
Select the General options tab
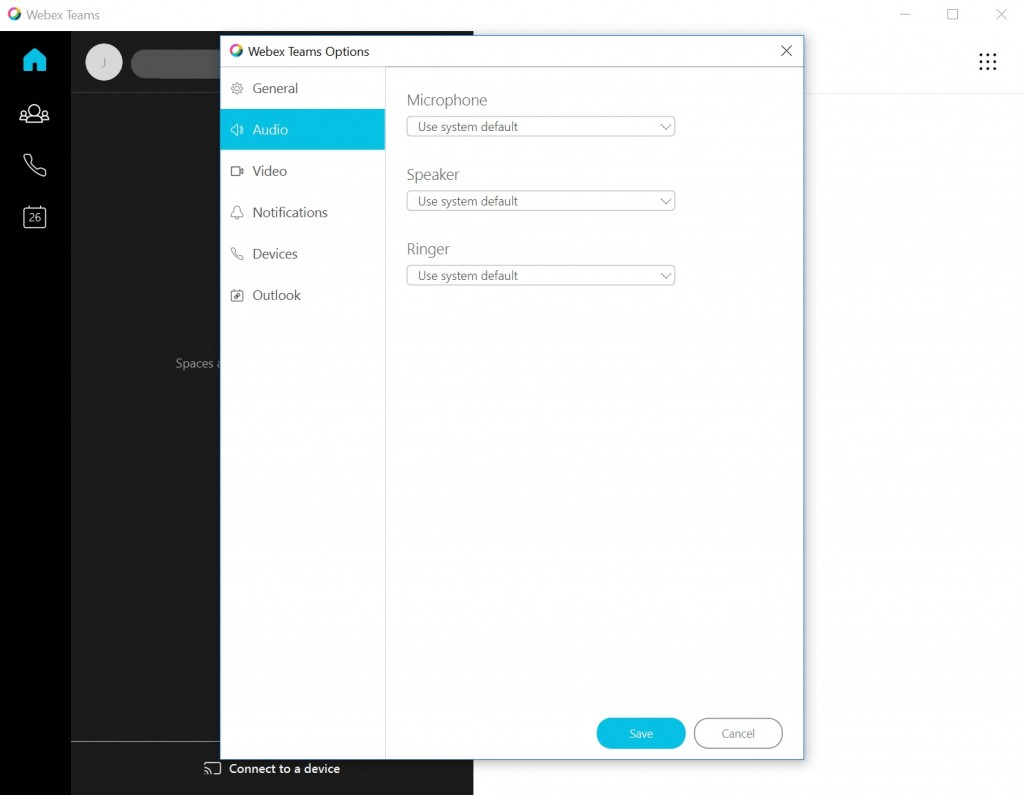[302, 88]
